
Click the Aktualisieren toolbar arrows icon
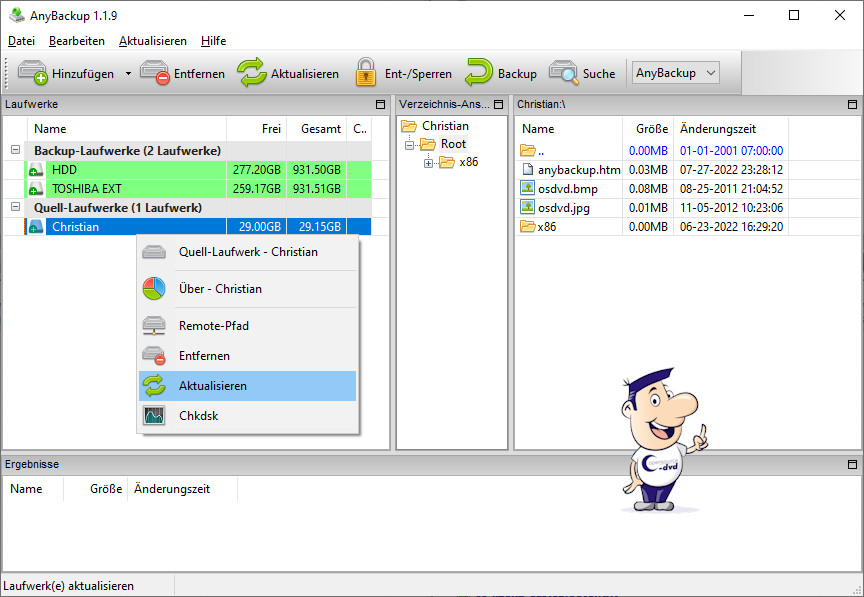[252, 73]
